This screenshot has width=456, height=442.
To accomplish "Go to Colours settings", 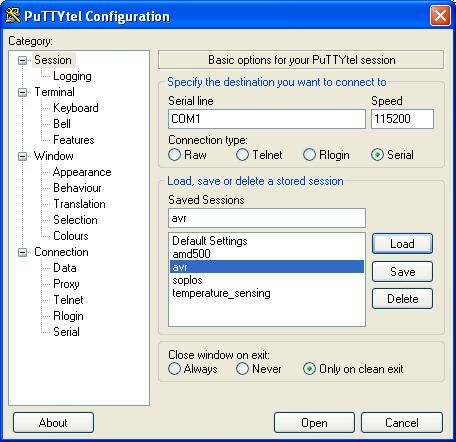I will [x=71, y=236].
